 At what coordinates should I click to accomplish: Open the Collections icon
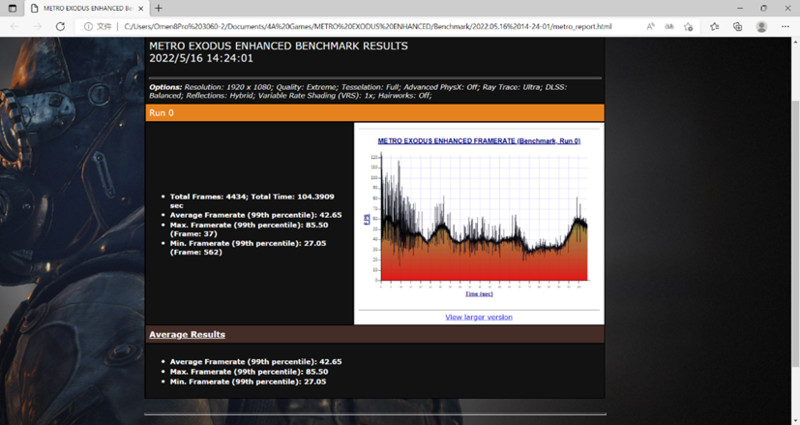point(737,27)
